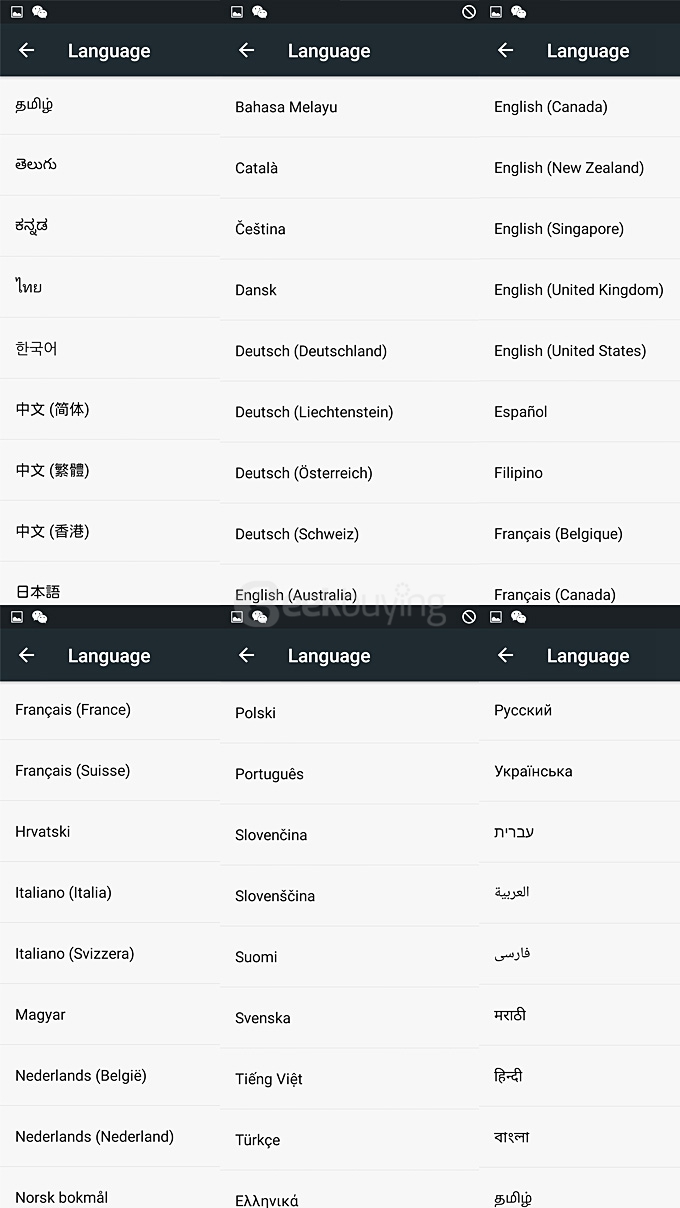Select Українська from the list
The height and width of the screenshot is (1208, 680).
[533, 772]
